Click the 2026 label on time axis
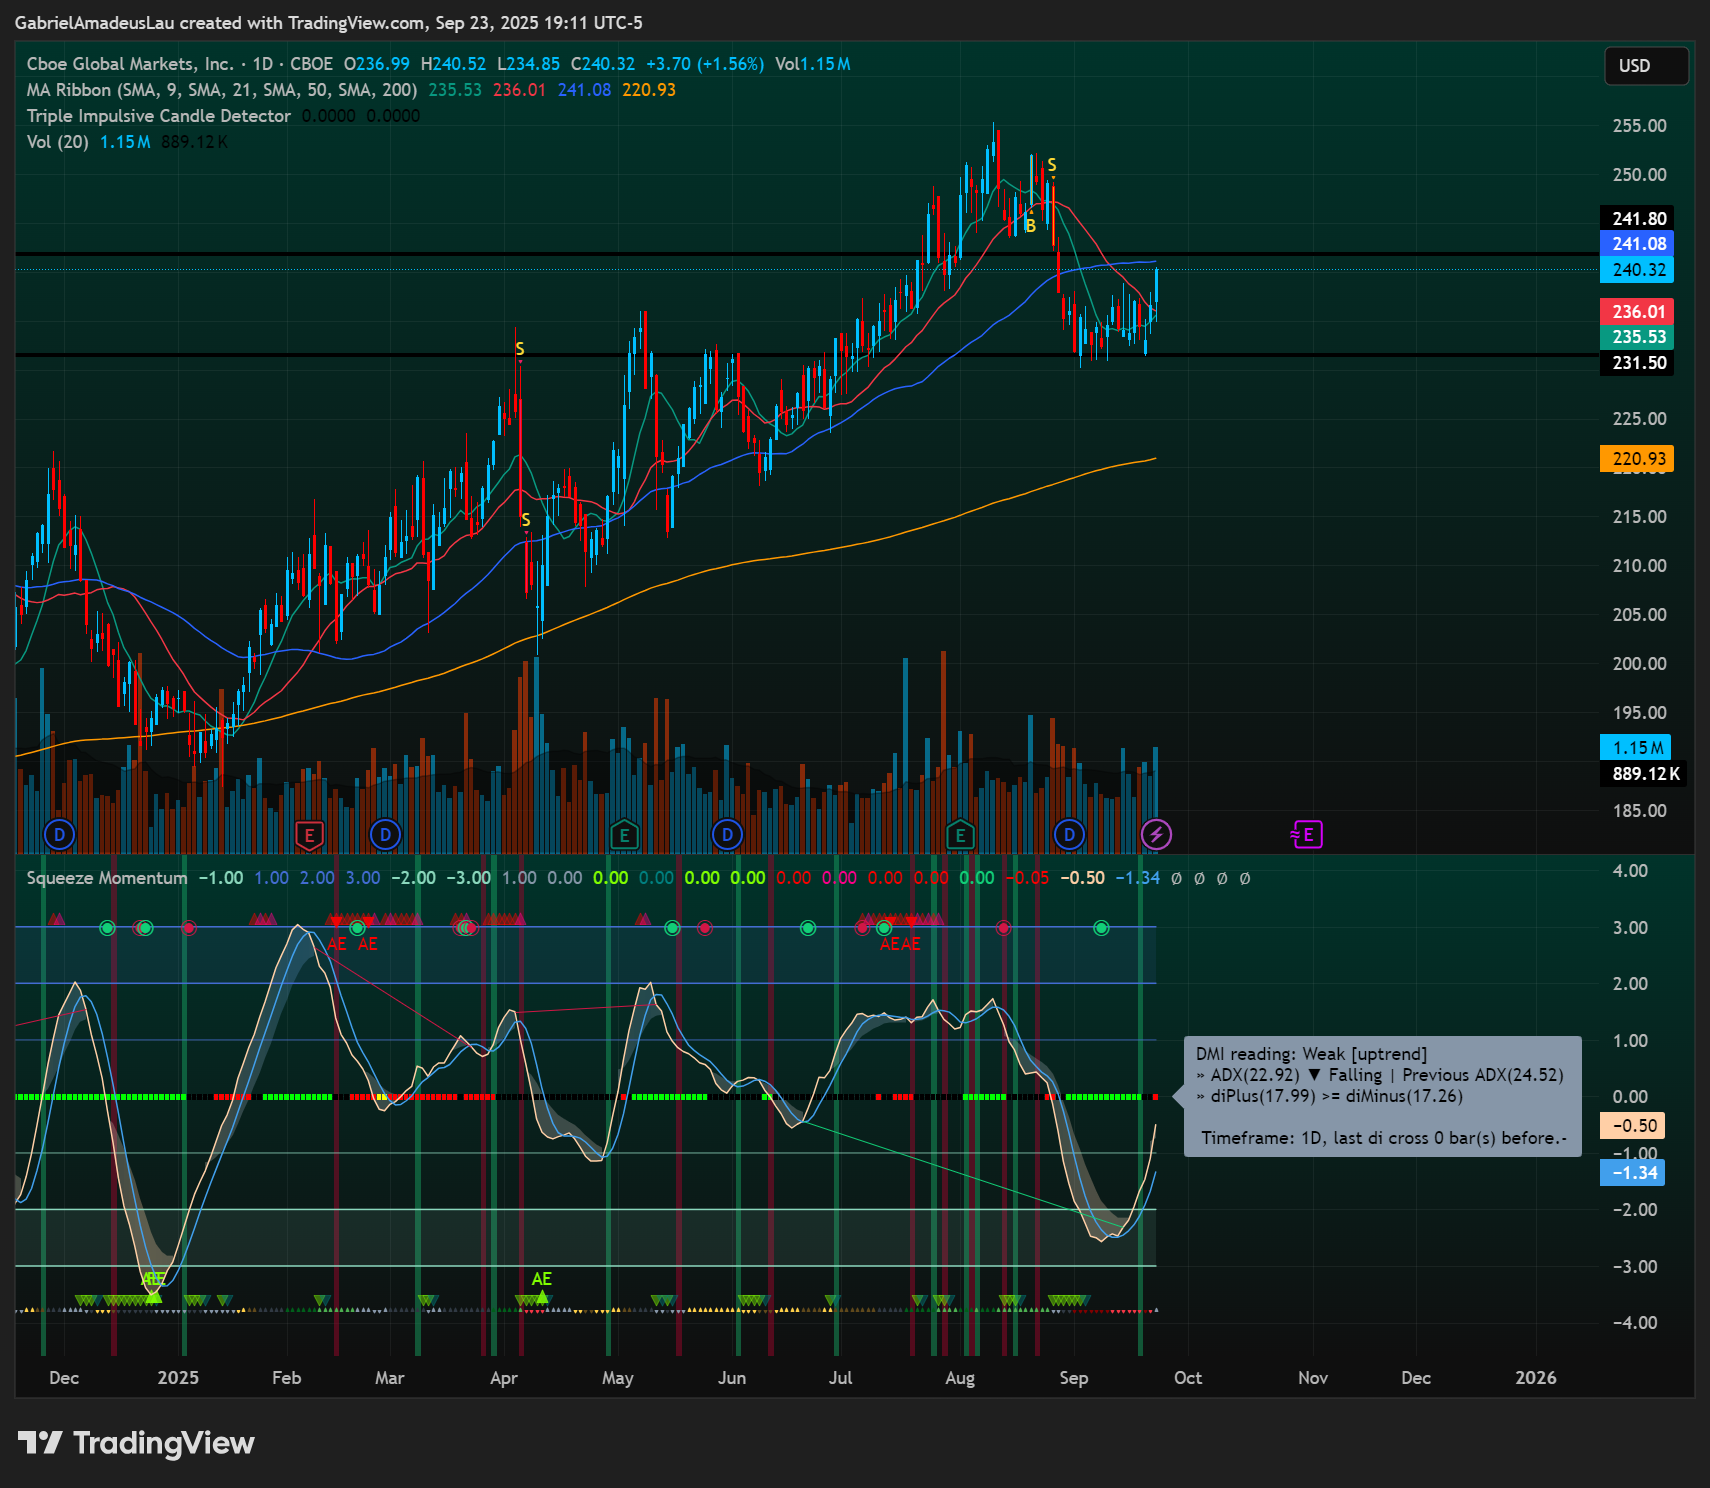This screenshot has width=1710, height=1488. [1536, 1378]
